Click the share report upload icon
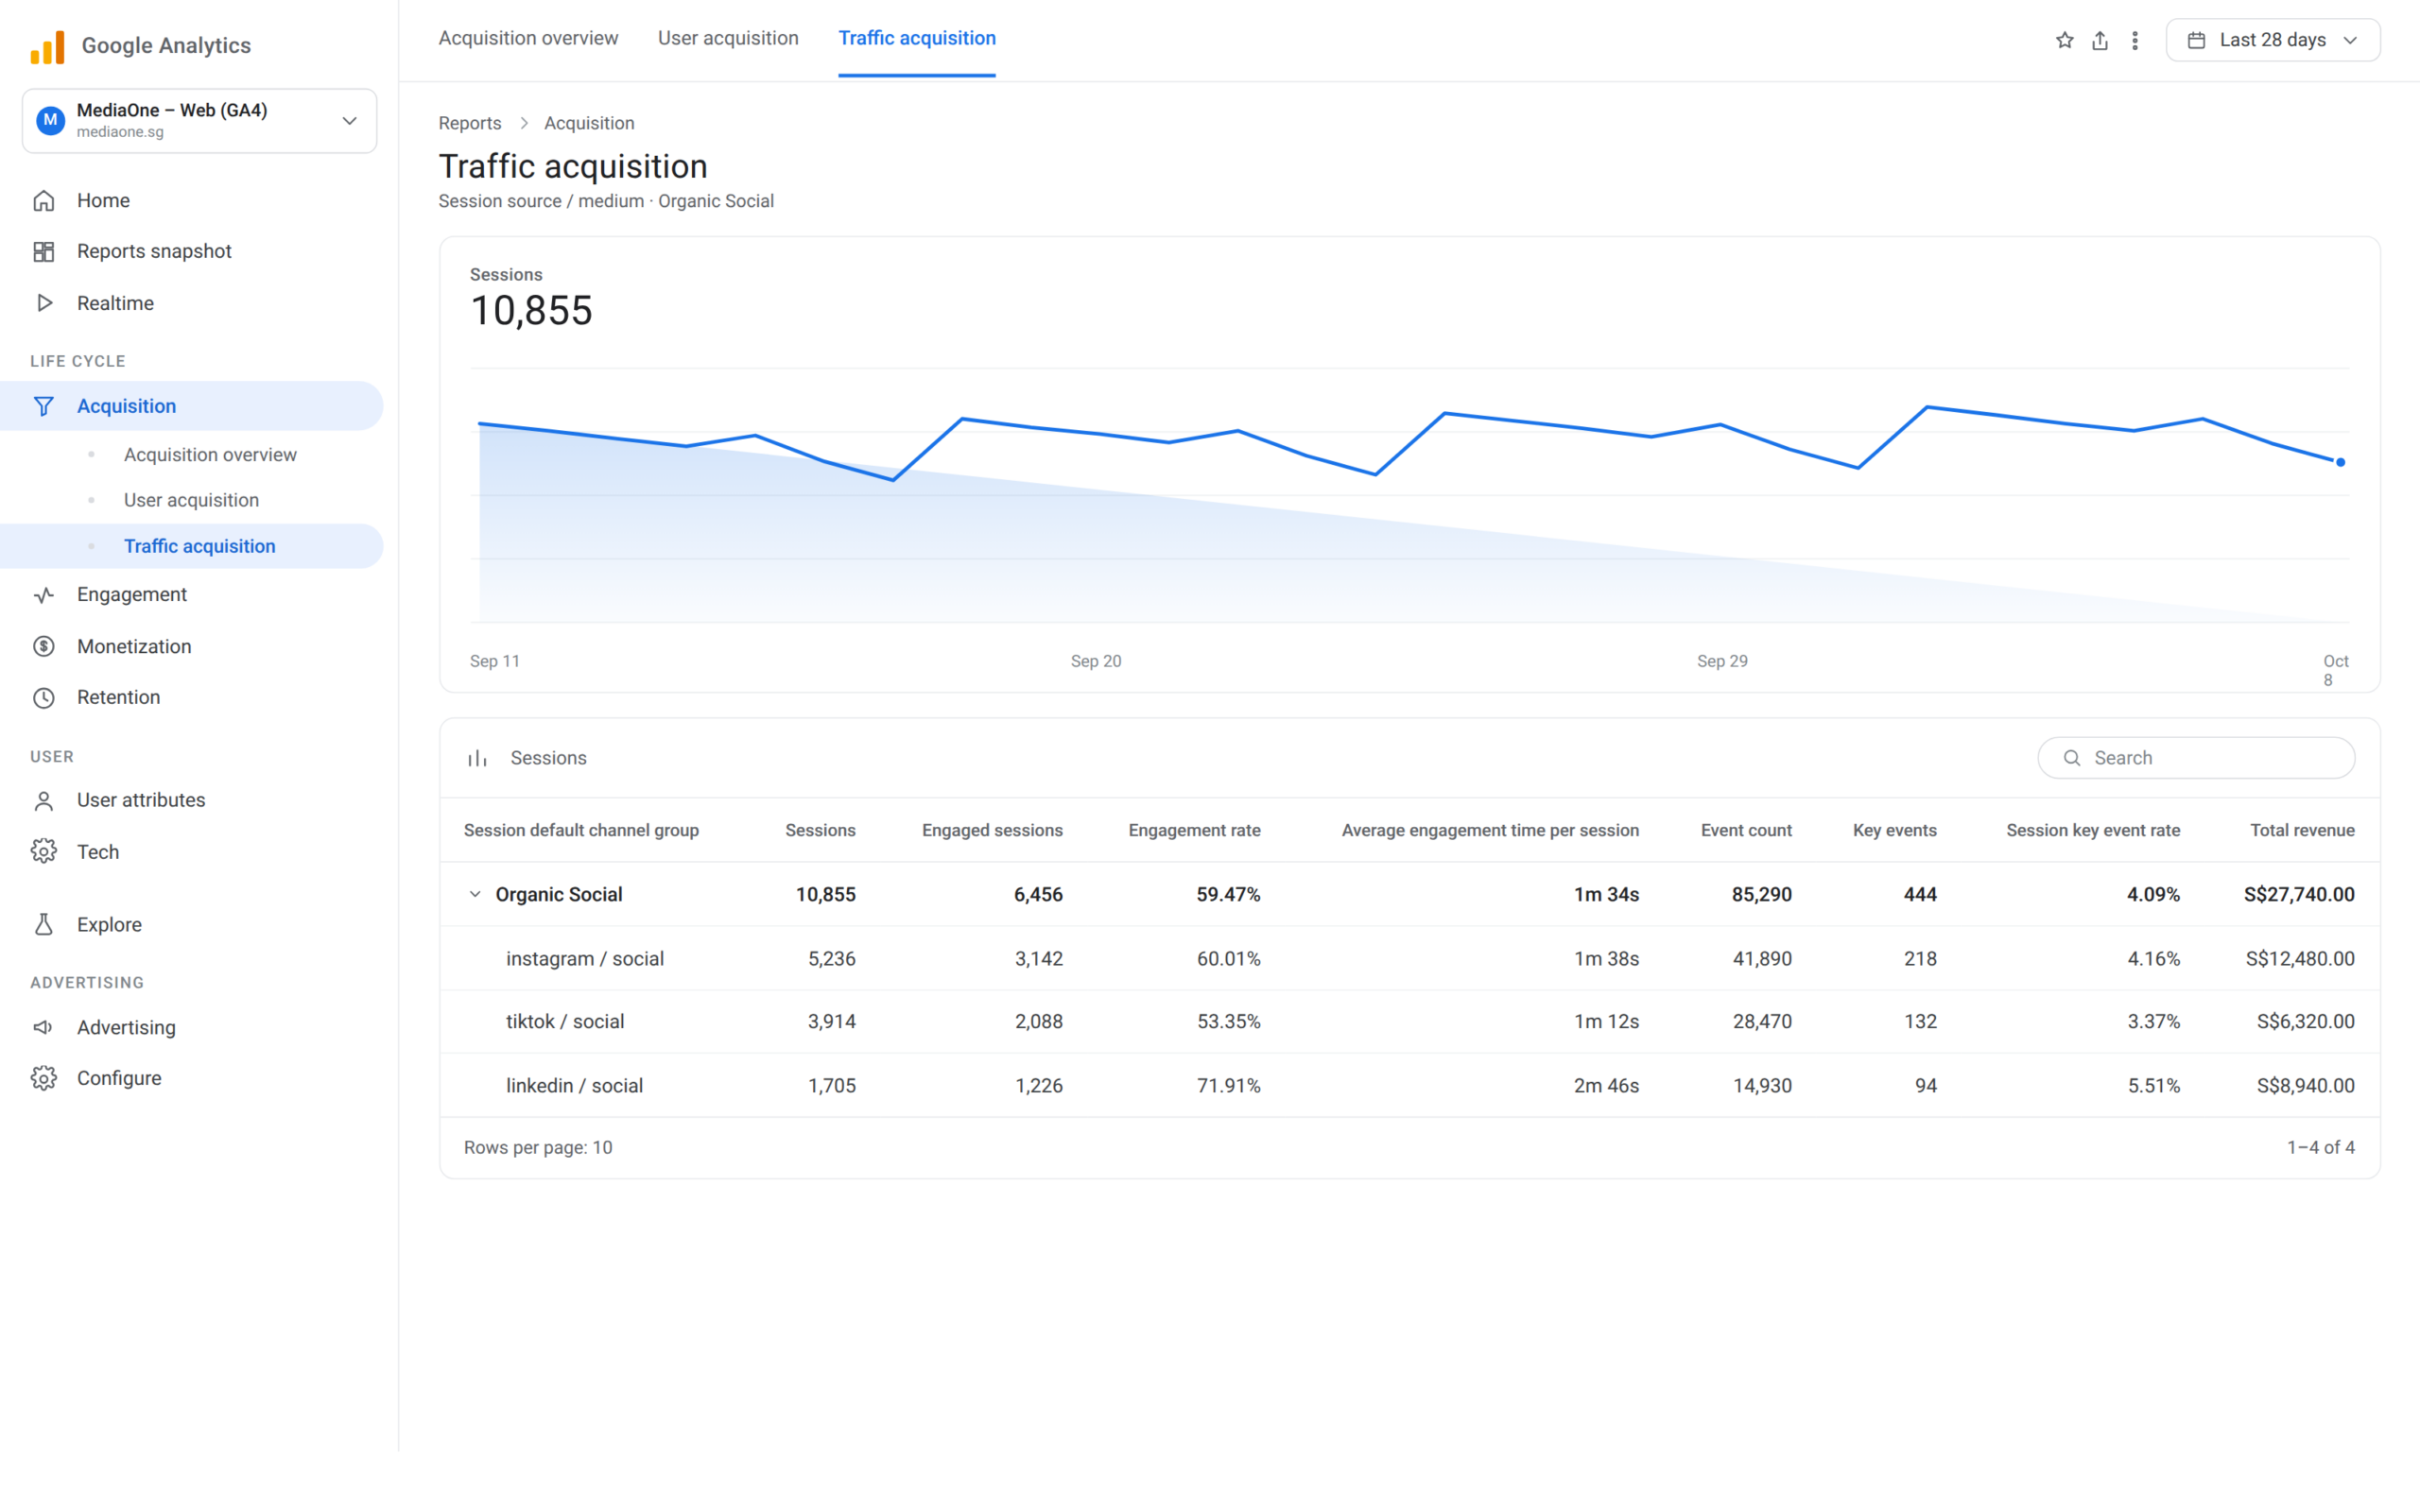Screen dimensions: 2420x1512 2100,40
